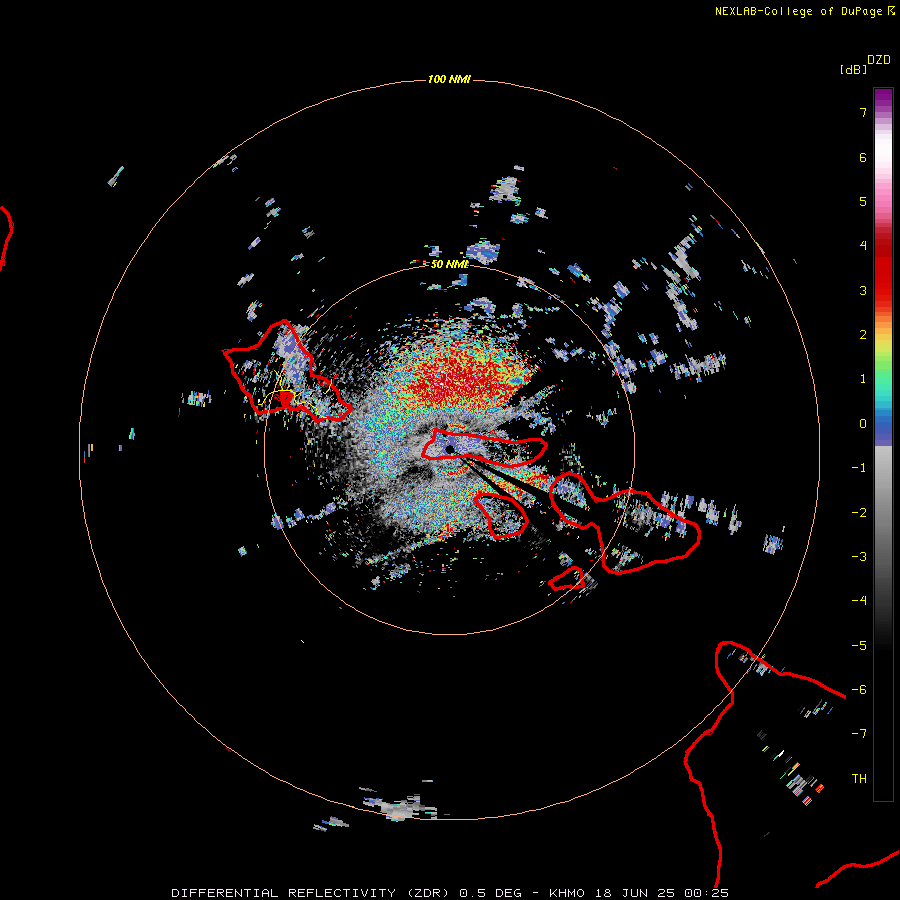Click the 5 value on the color scale
Viewport: 900px width, 900px height.
click(863, 201)
